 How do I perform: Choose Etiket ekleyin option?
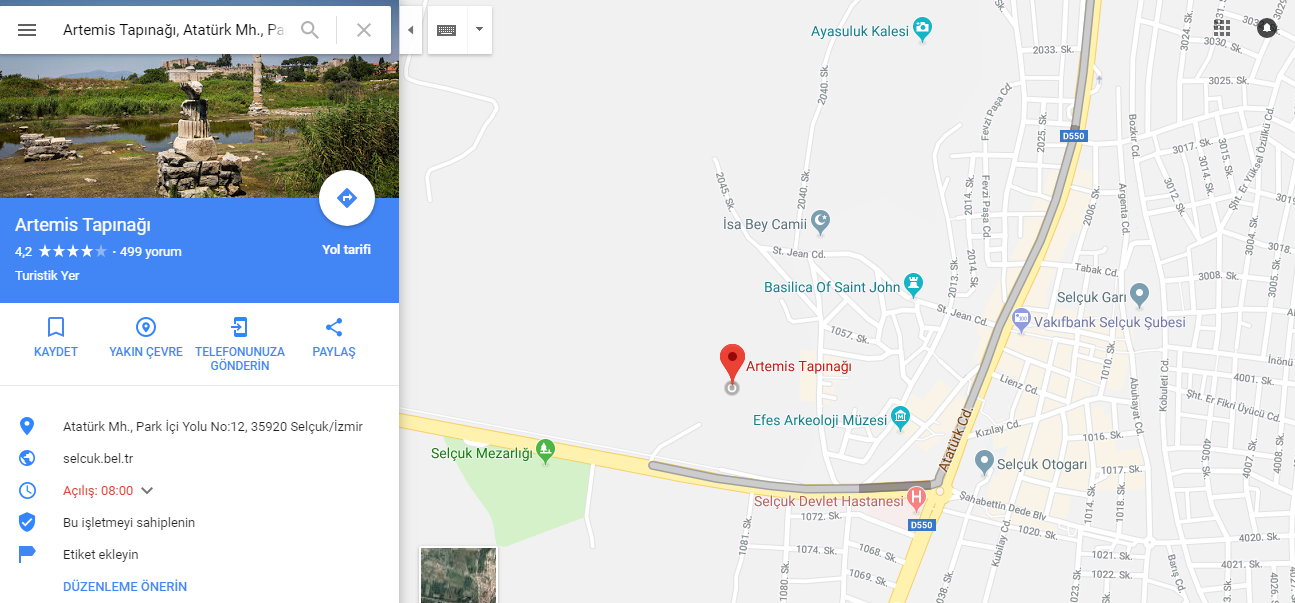(x=101, y=554)
